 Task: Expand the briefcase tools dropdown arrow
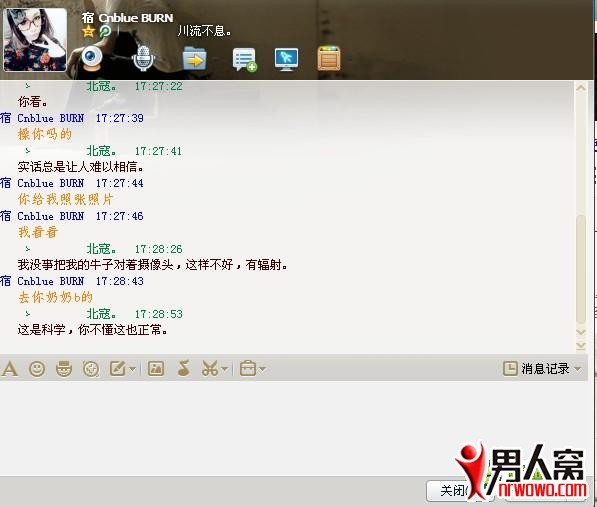tap(262, 369)
